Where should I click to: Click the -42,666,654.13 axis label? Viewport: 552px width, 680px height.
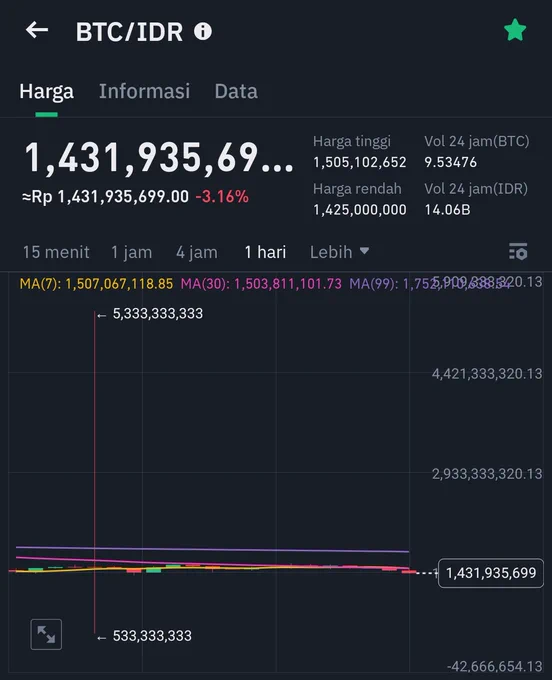[495, 666]
